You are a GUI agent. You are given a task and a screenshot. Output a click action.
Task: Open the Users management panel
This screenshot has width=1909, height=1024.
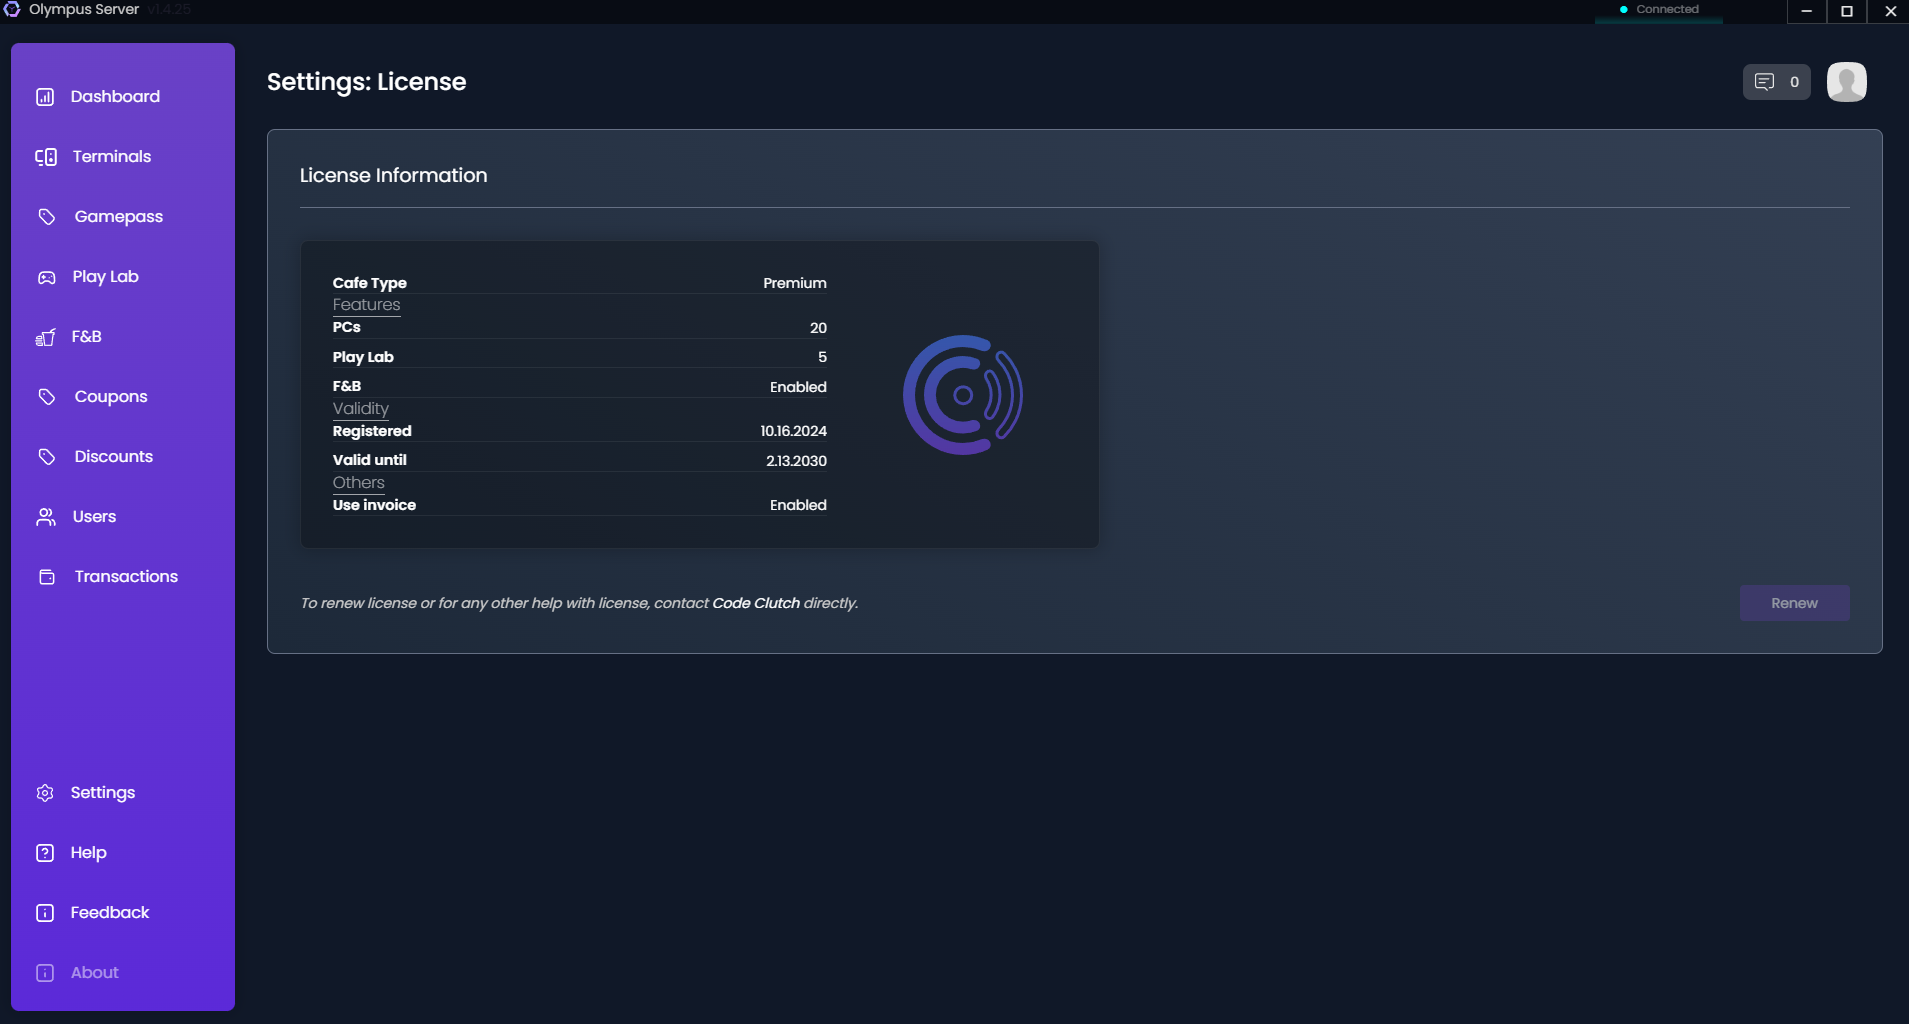(94, 516)
